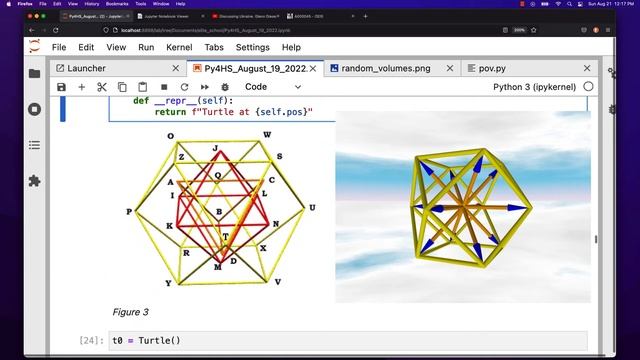Click the __repr__ code cell editor
This screenshot has width=640, height=360.
[x=222, y=109]
